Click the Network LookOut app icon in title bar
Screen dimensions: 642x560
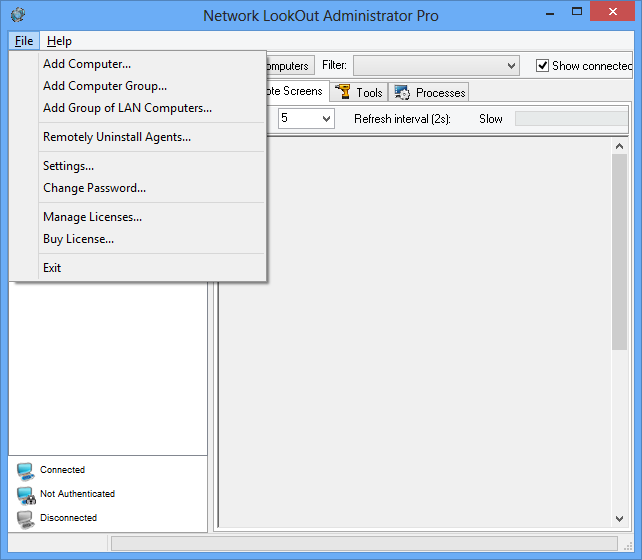(18, 15)
